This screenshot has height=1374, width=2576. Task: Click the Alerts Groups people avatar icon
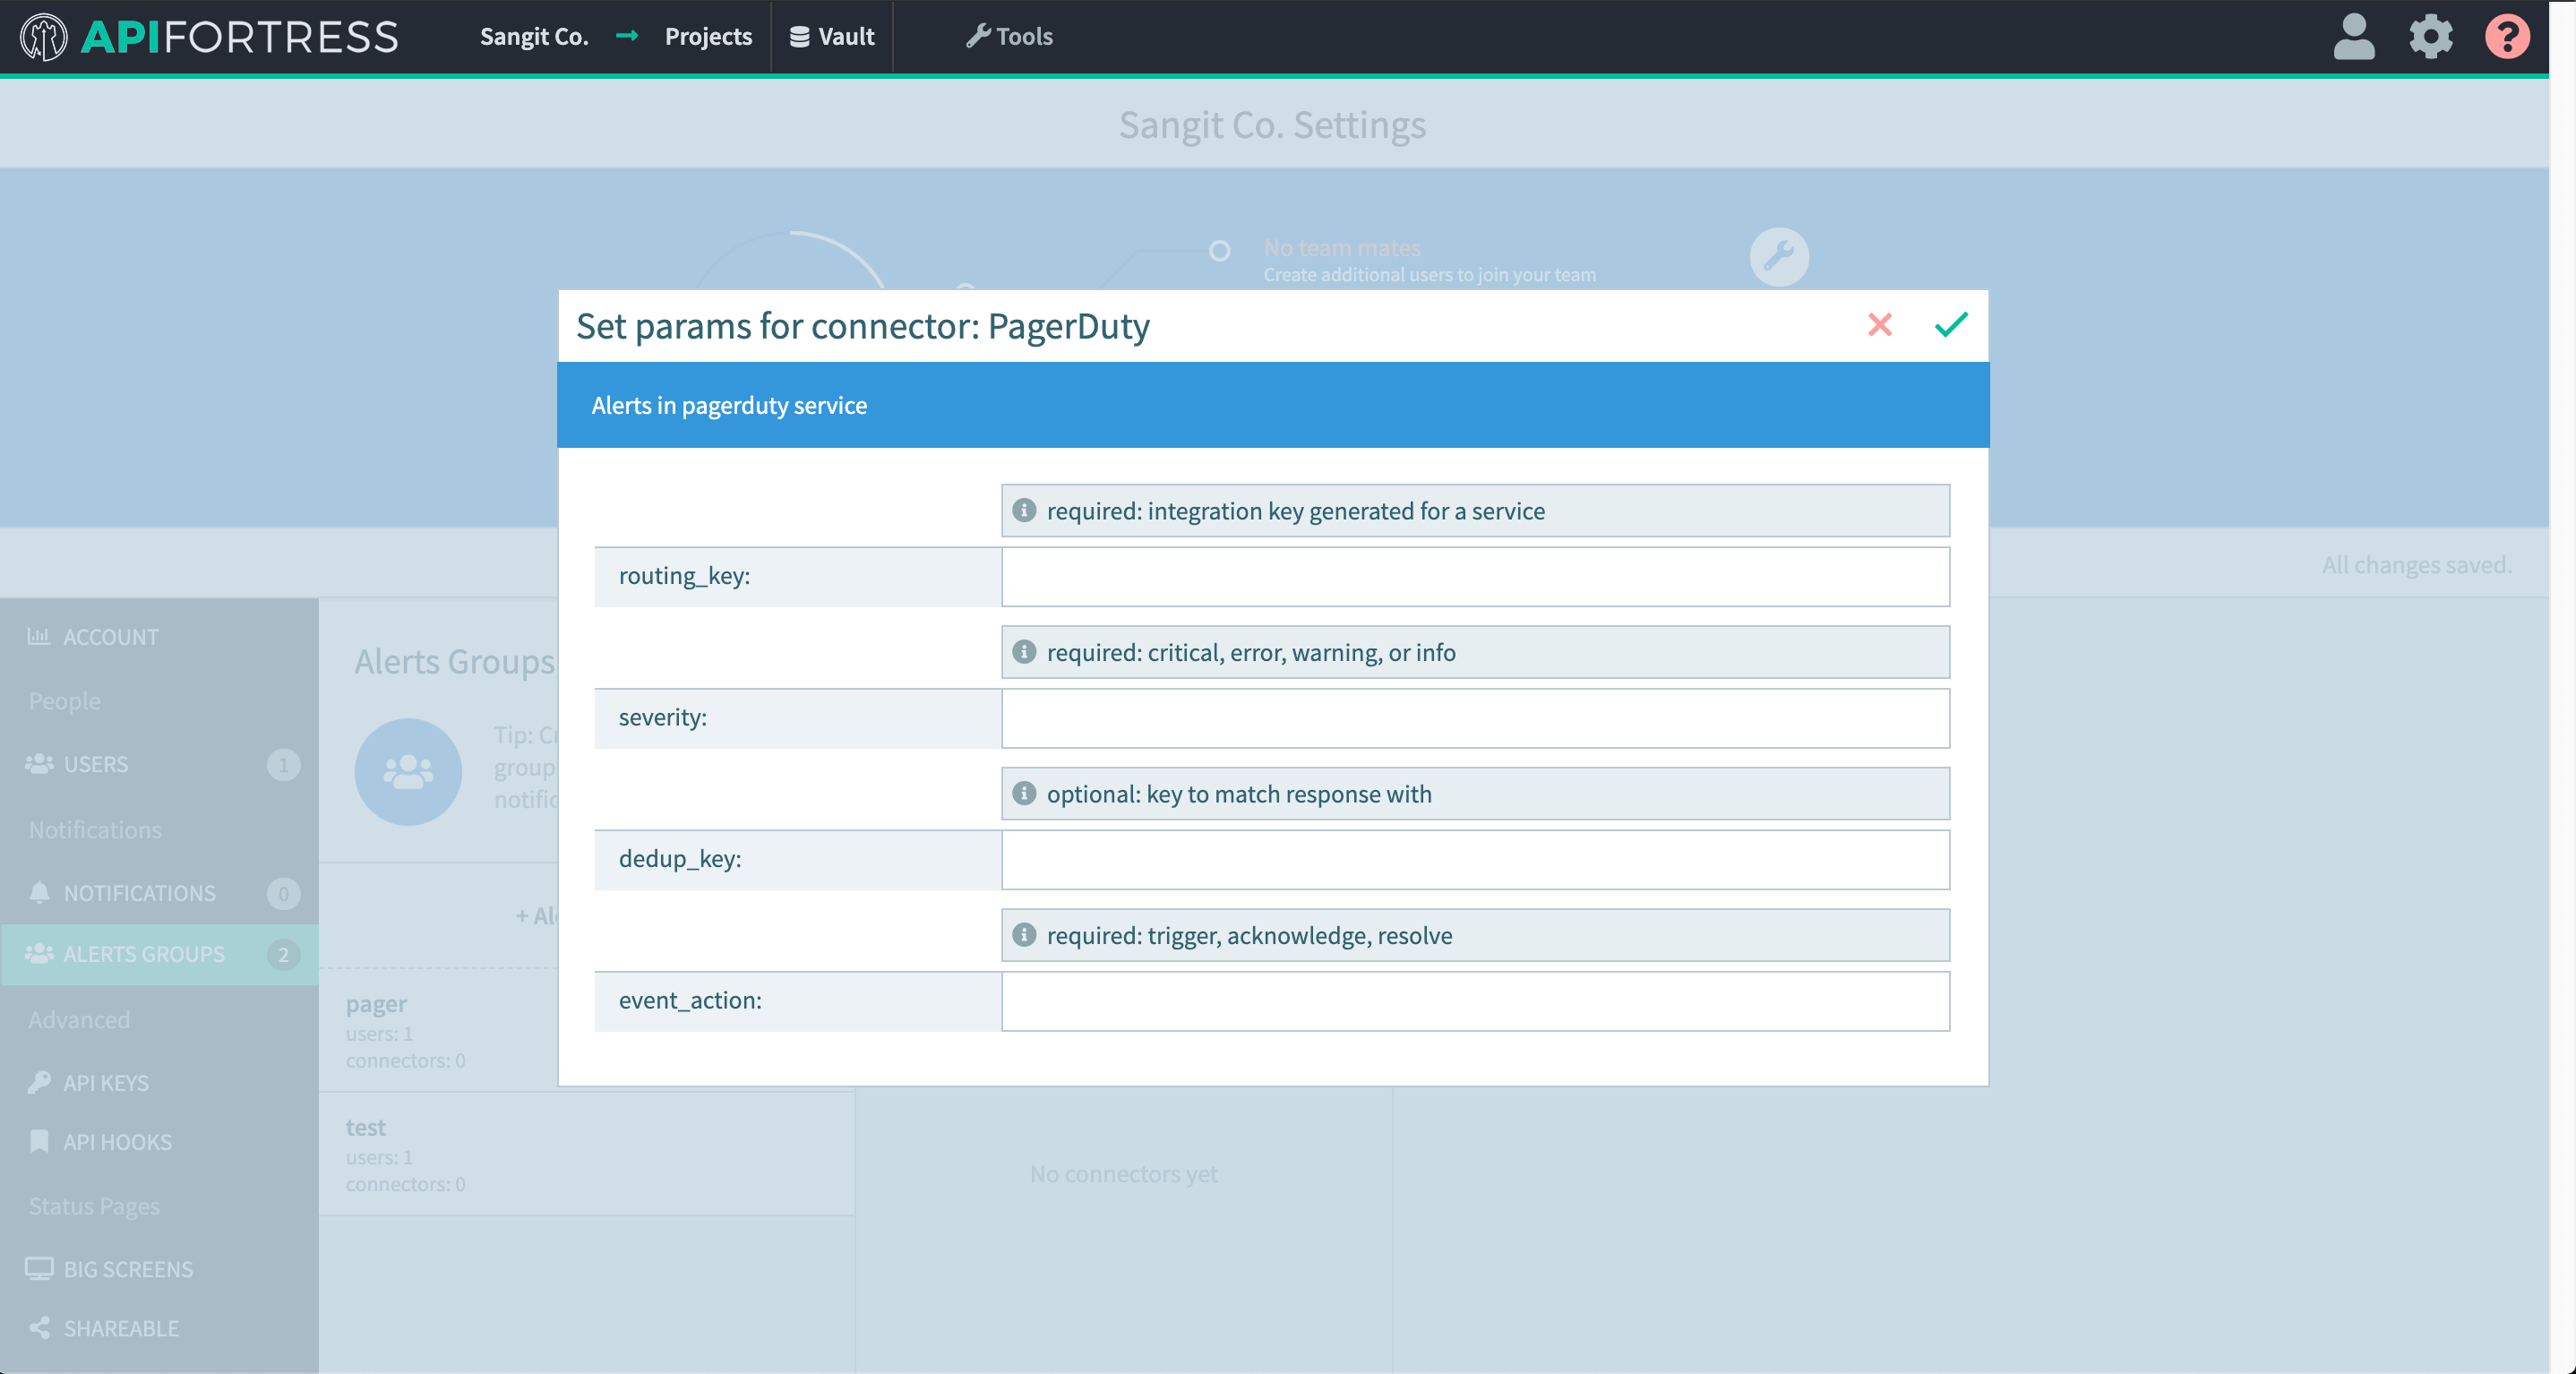pos(408,771)
